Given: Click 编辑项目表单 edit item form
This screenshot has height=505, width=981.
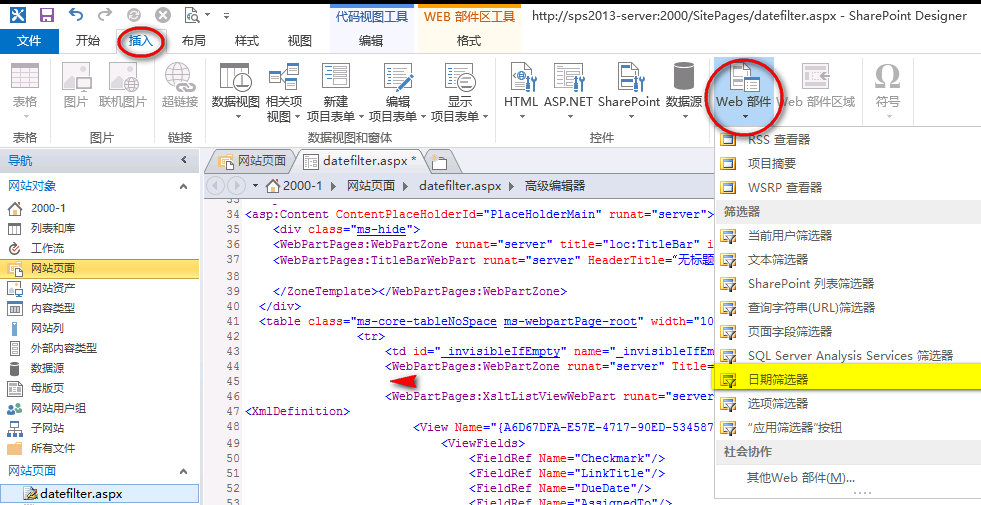Looking at the screenshot, I should coord(397,91).
